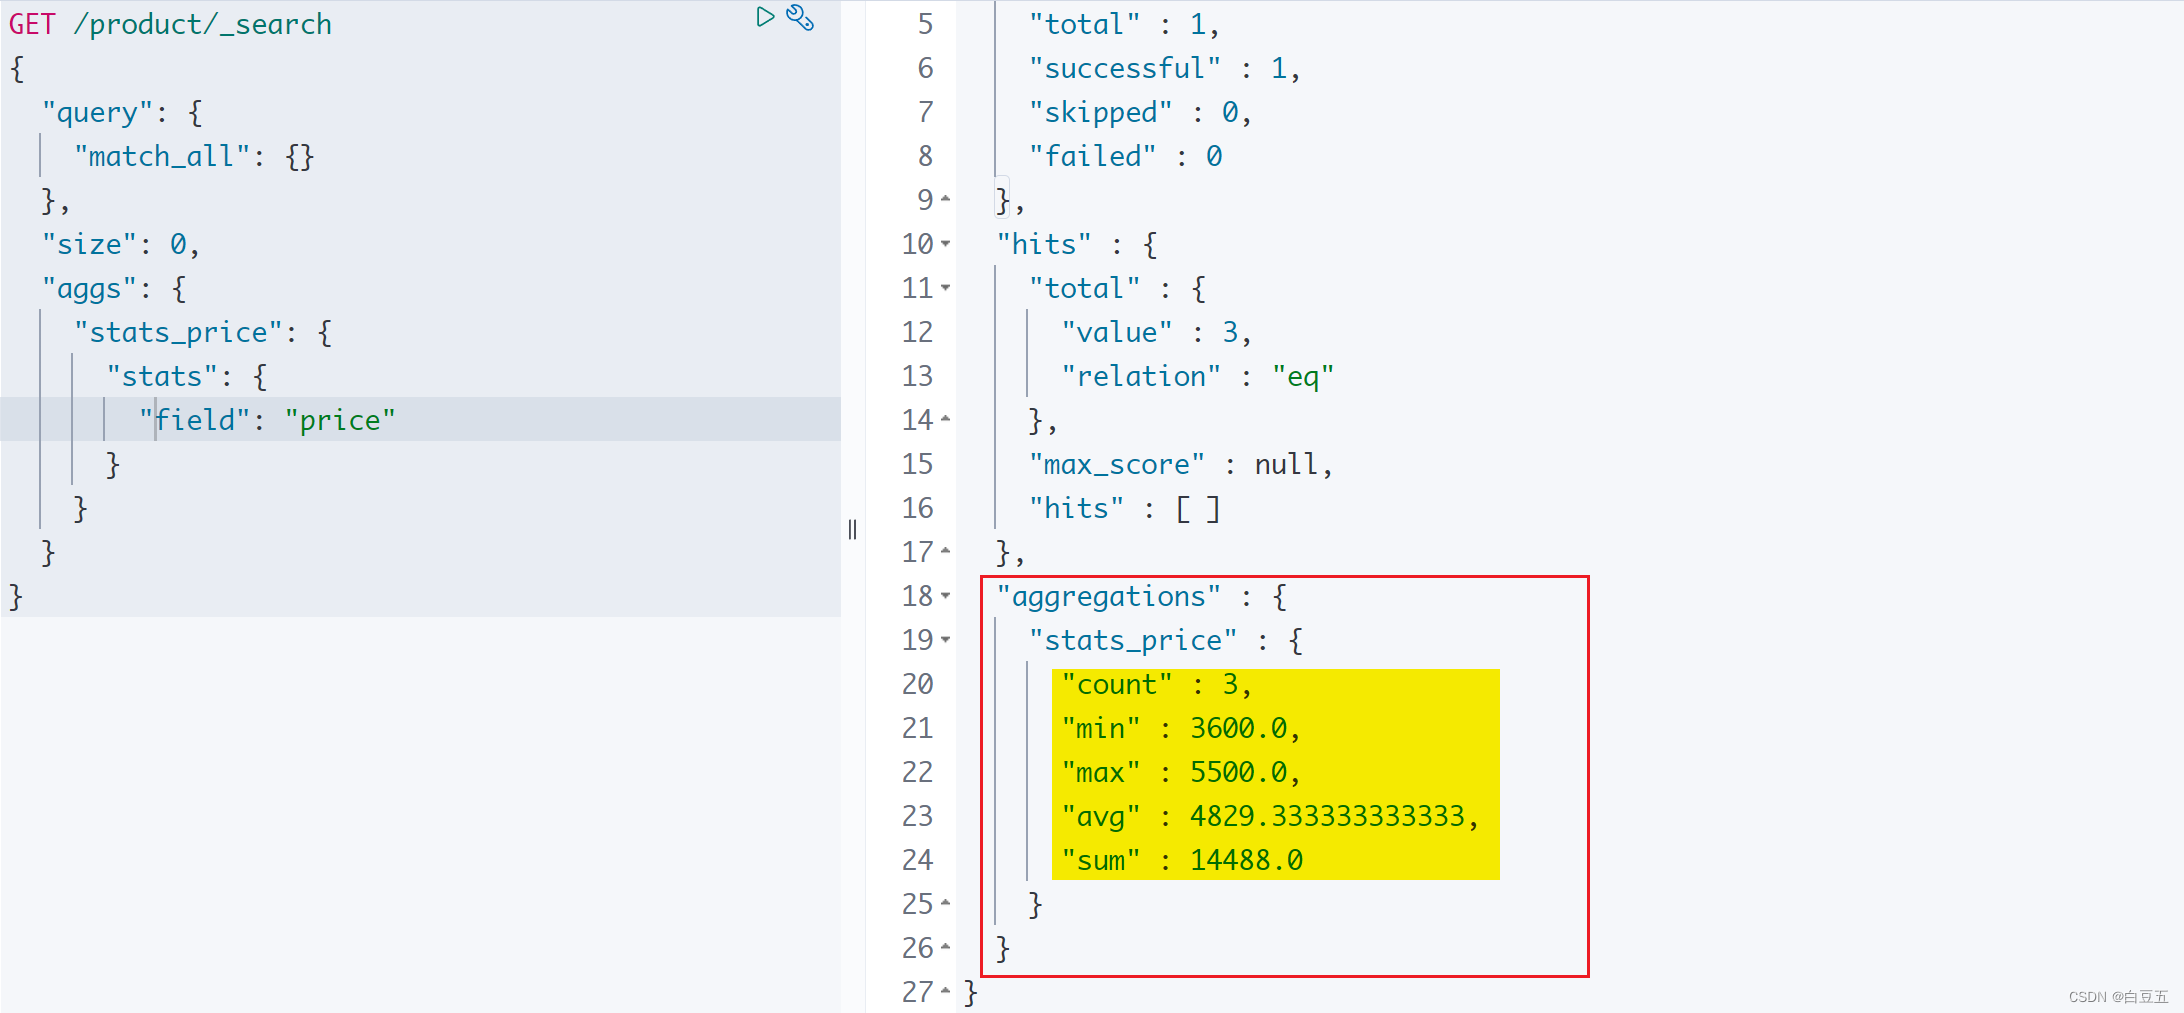Run the request with the play icon
Viewport: 2184px width, 1013px height.
(x=765, y=17)
